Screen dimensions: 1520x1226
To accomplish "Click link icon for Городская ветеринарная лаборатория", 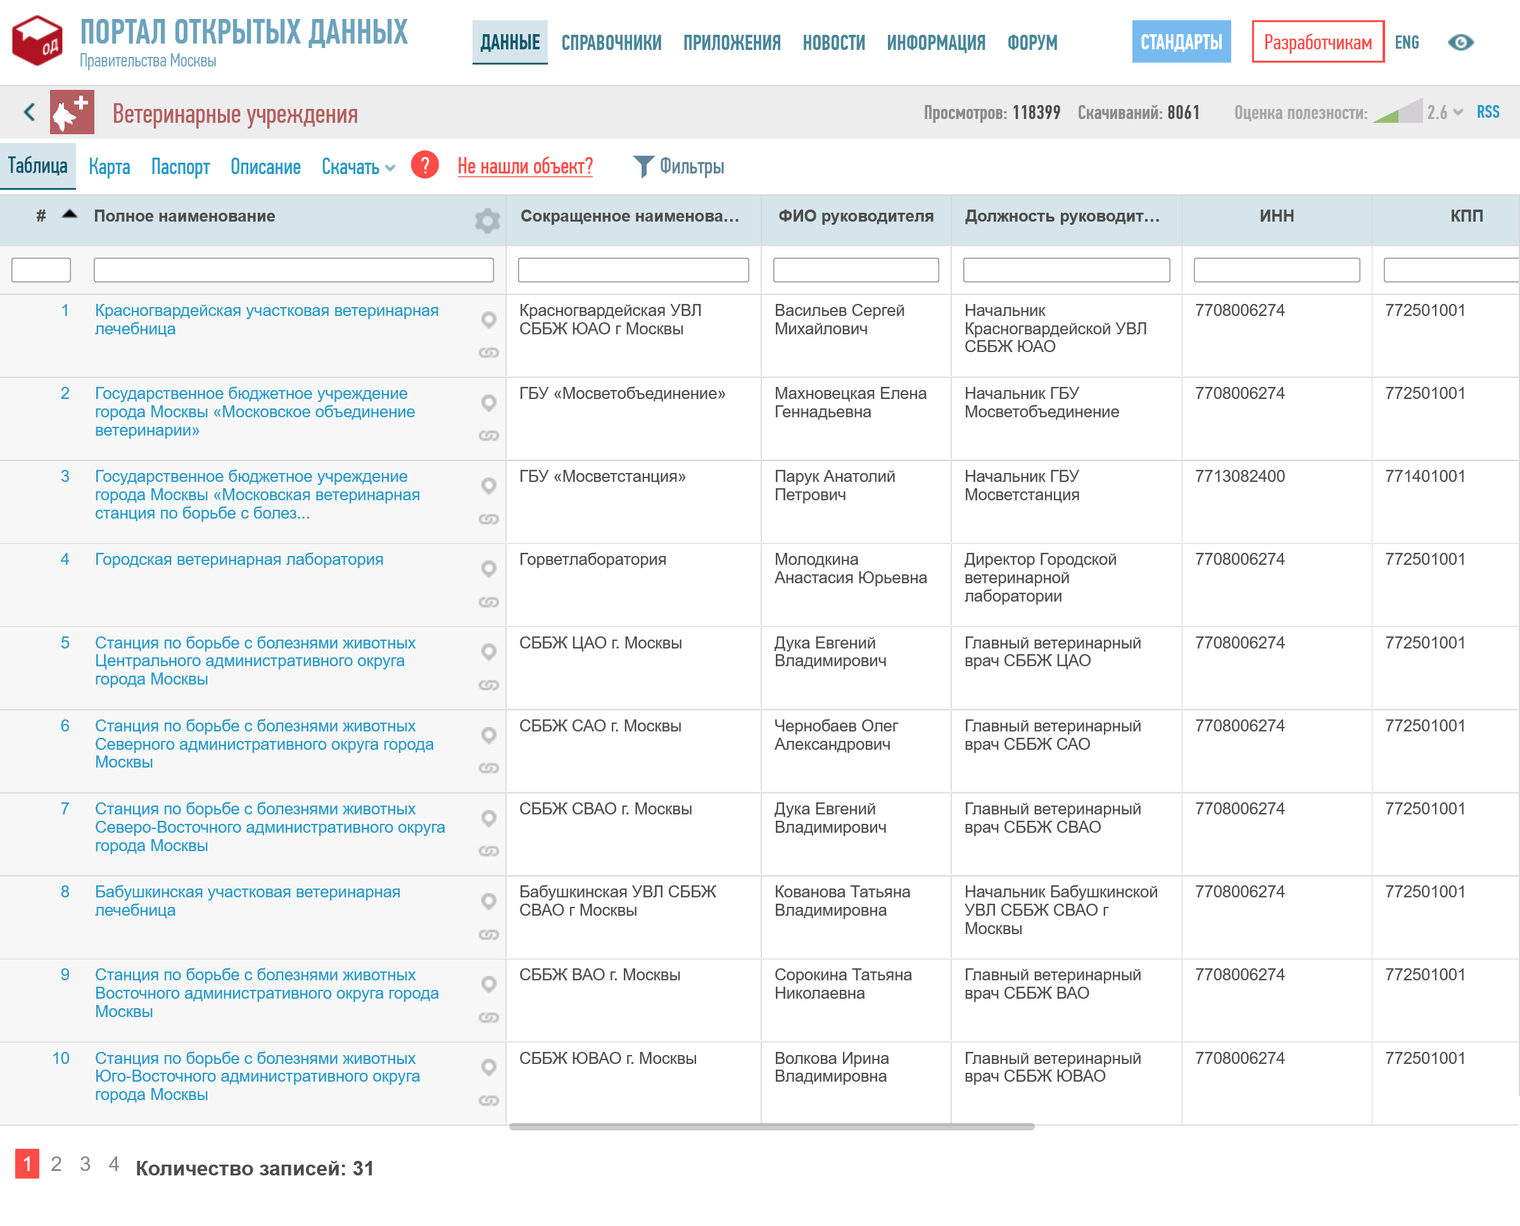I will (489, 602).
